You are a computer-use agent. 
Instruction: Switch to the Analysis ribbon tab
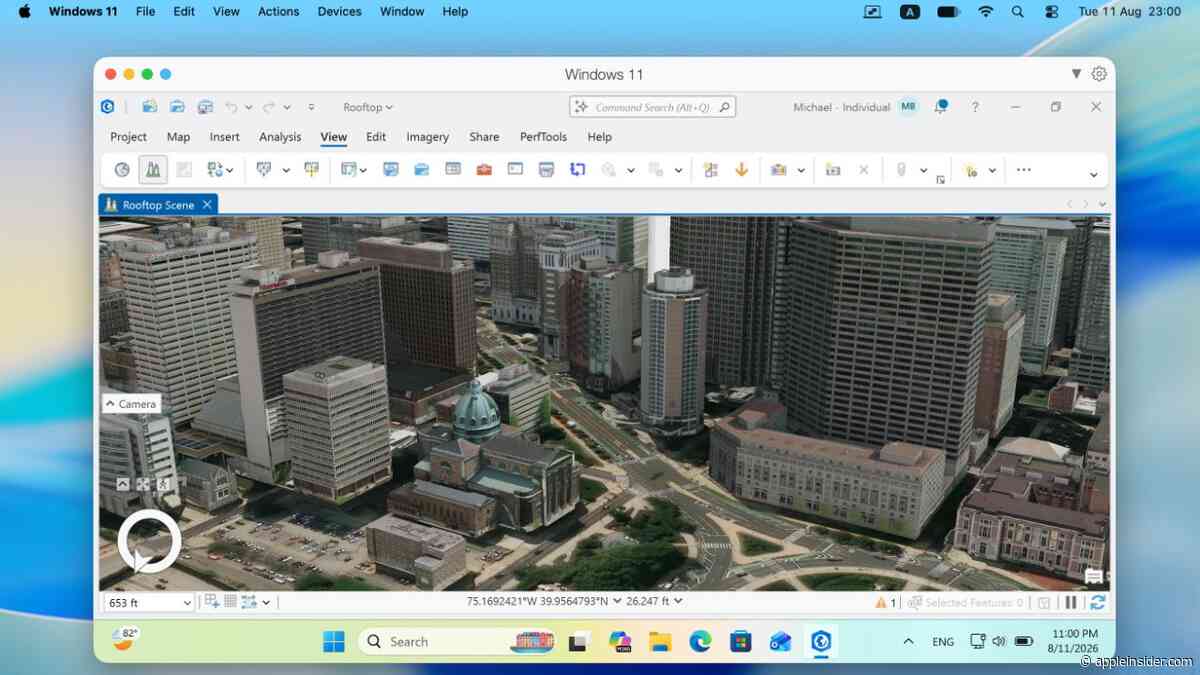pos(280,137)
